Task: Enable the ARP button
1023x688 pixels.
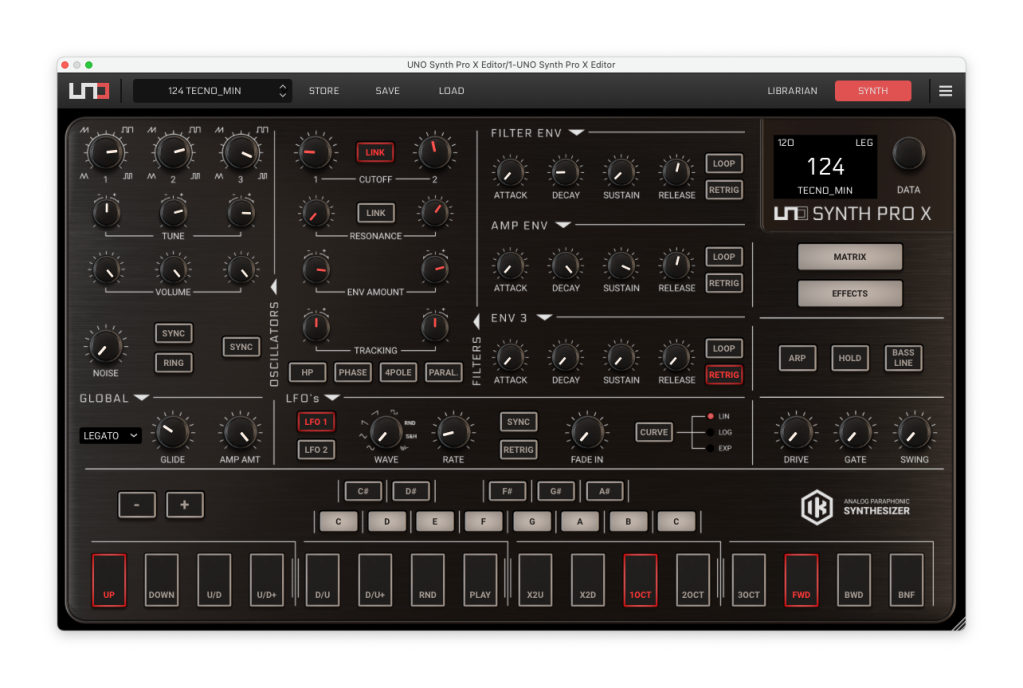Action: 797,358
